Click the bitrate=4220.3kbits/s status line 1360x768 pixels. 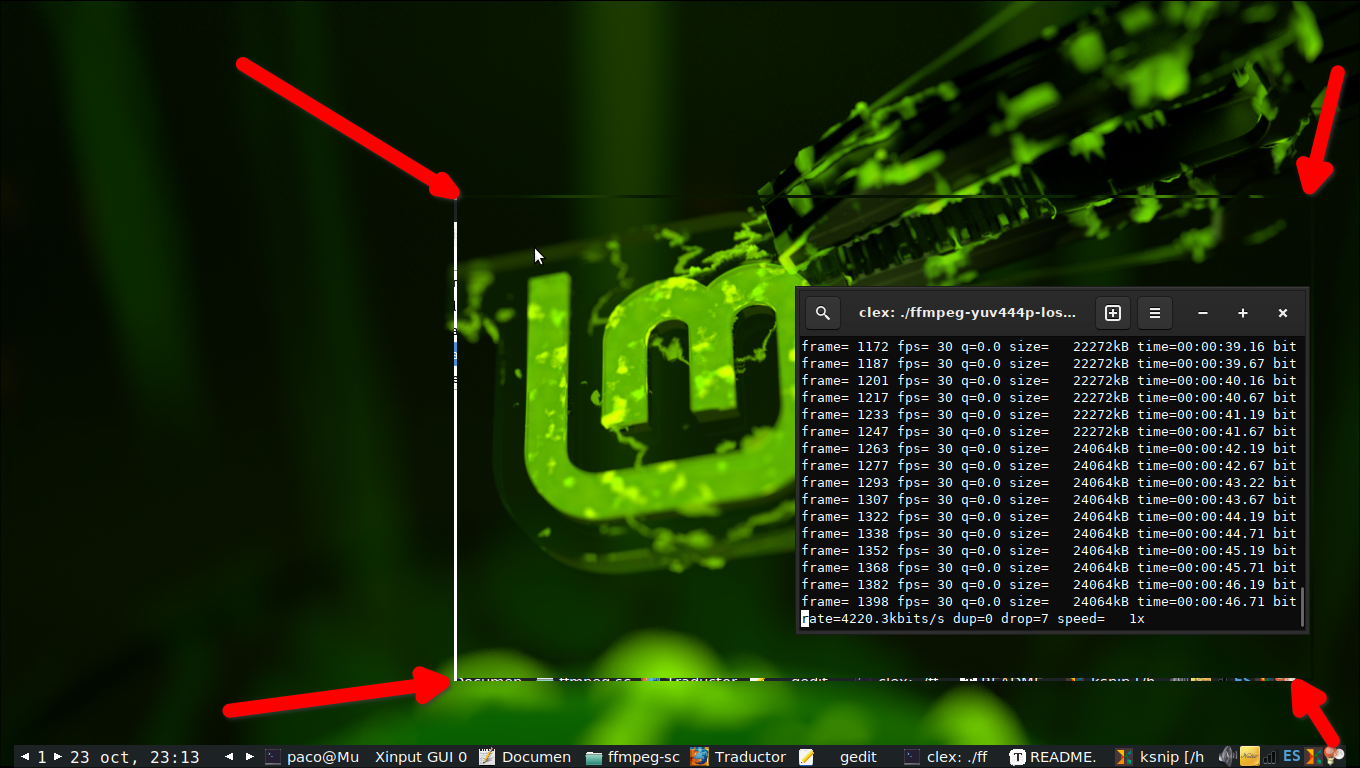coord(973,619)
